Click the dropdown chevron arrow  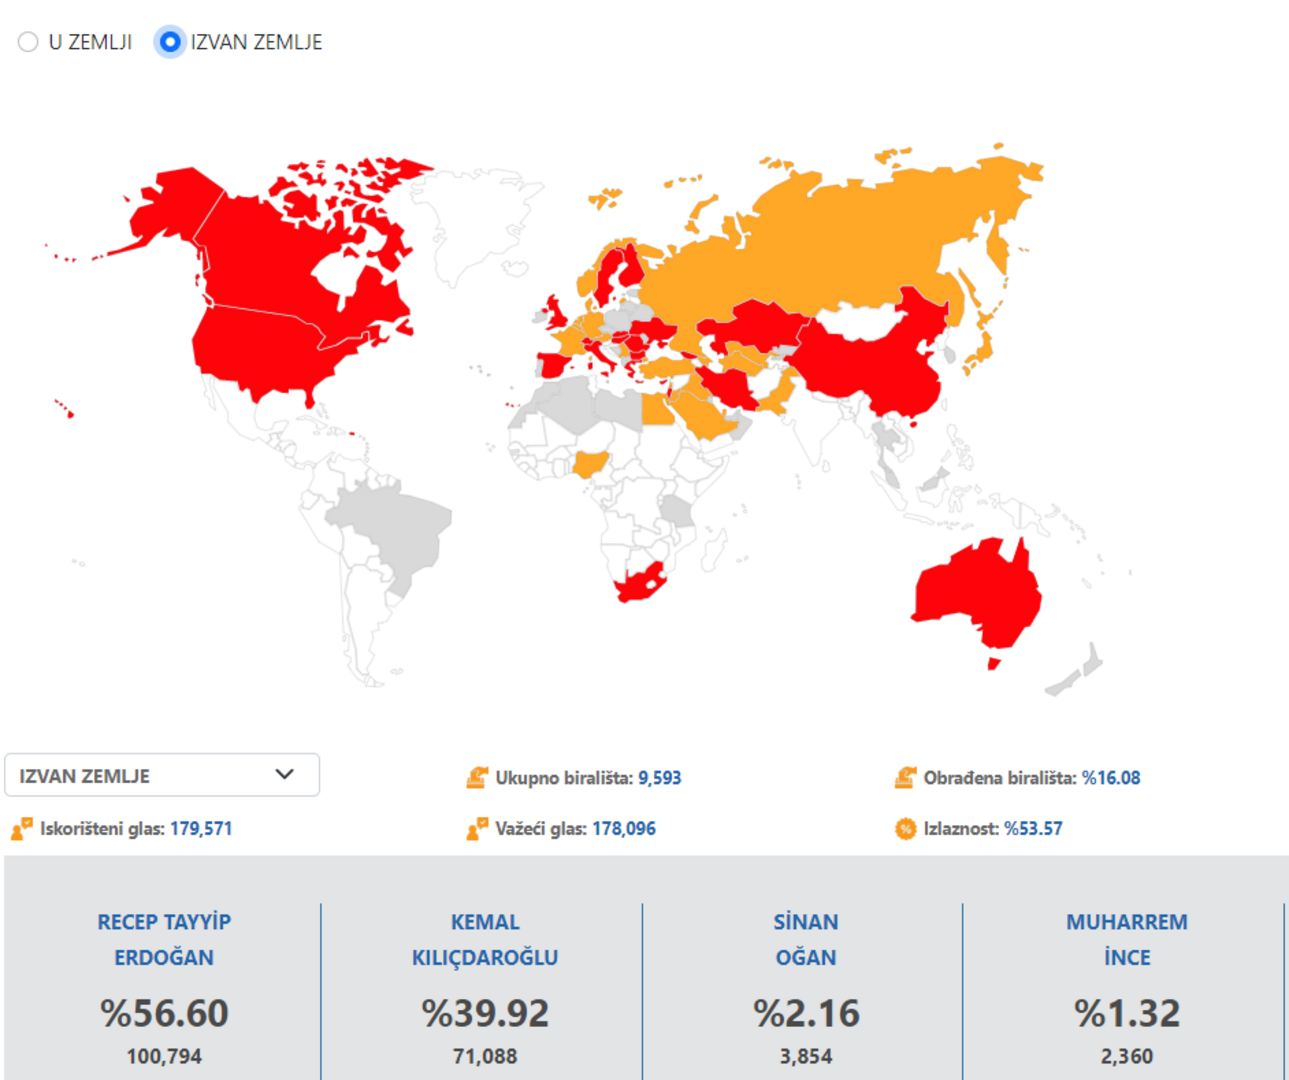pos(285,774)
